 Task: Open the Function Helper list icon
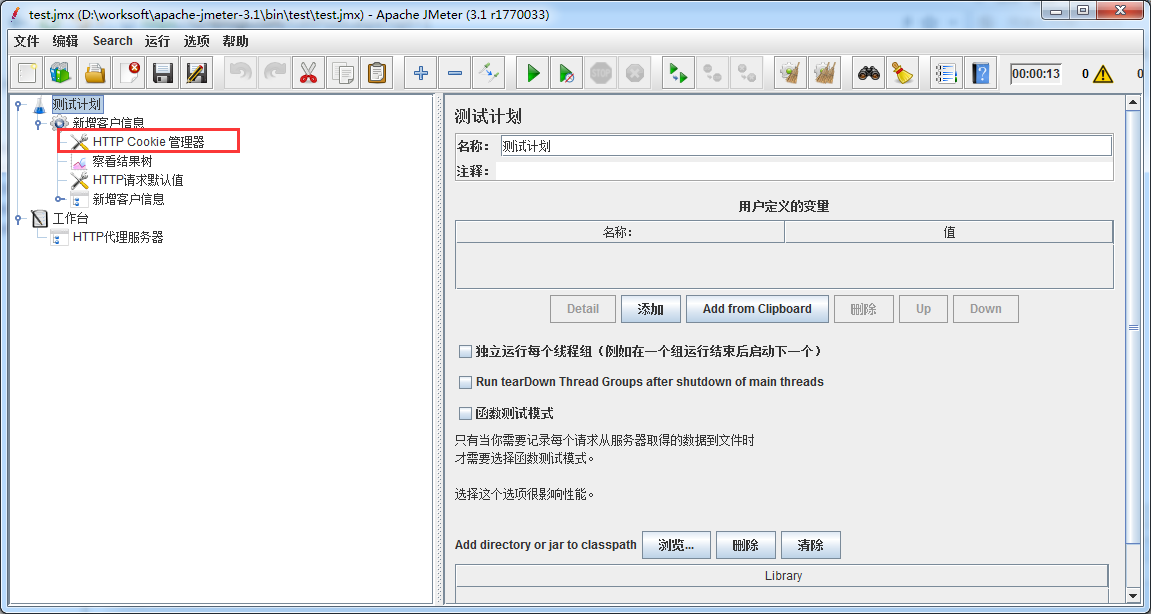pos(947,73)
